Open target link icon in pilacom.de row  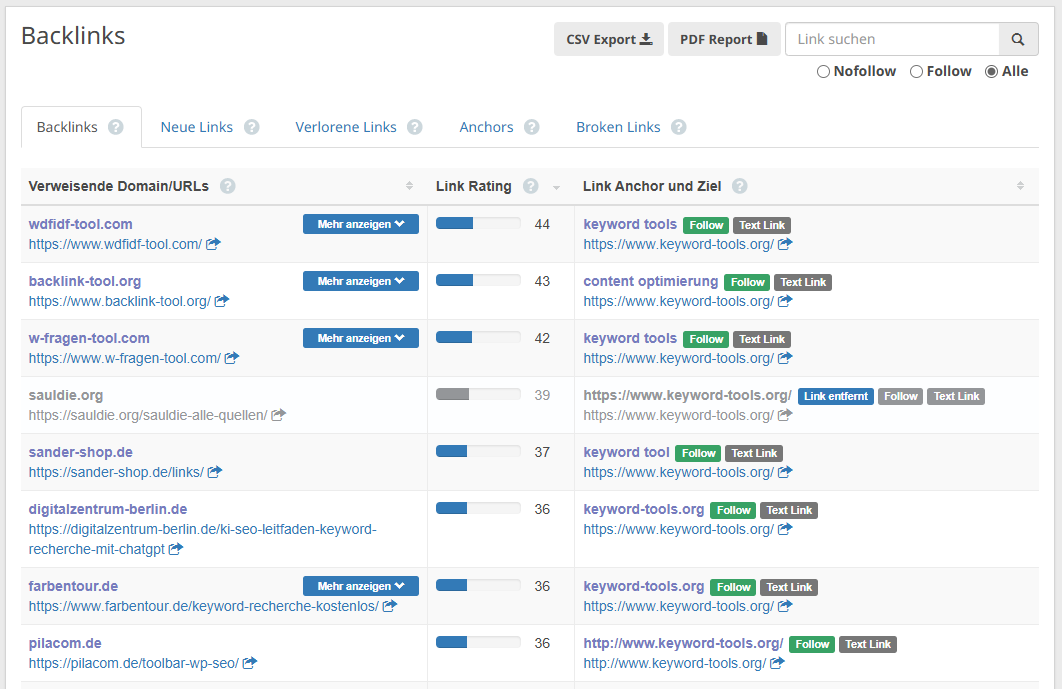tap(777, 663)
